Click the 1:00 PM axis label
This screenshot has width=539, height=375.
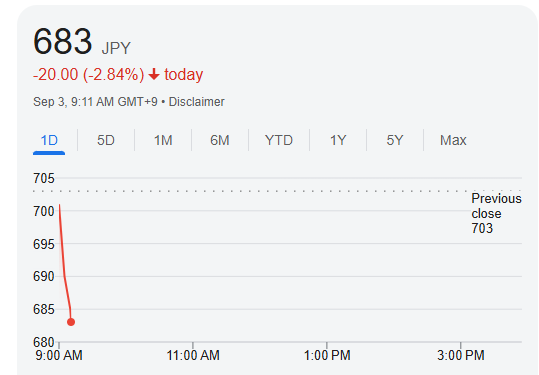(x=327, y=355)
